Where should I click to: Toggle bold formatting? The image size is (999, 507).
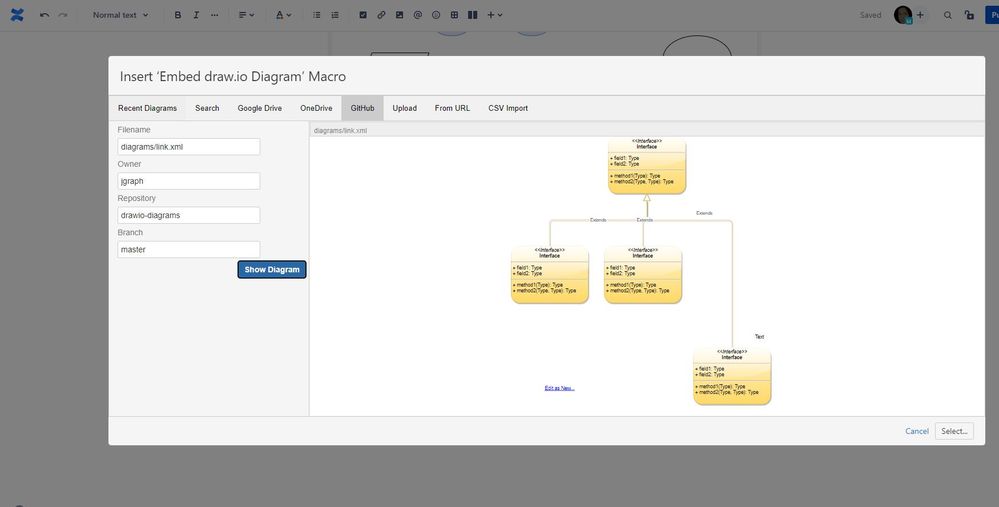178,15
